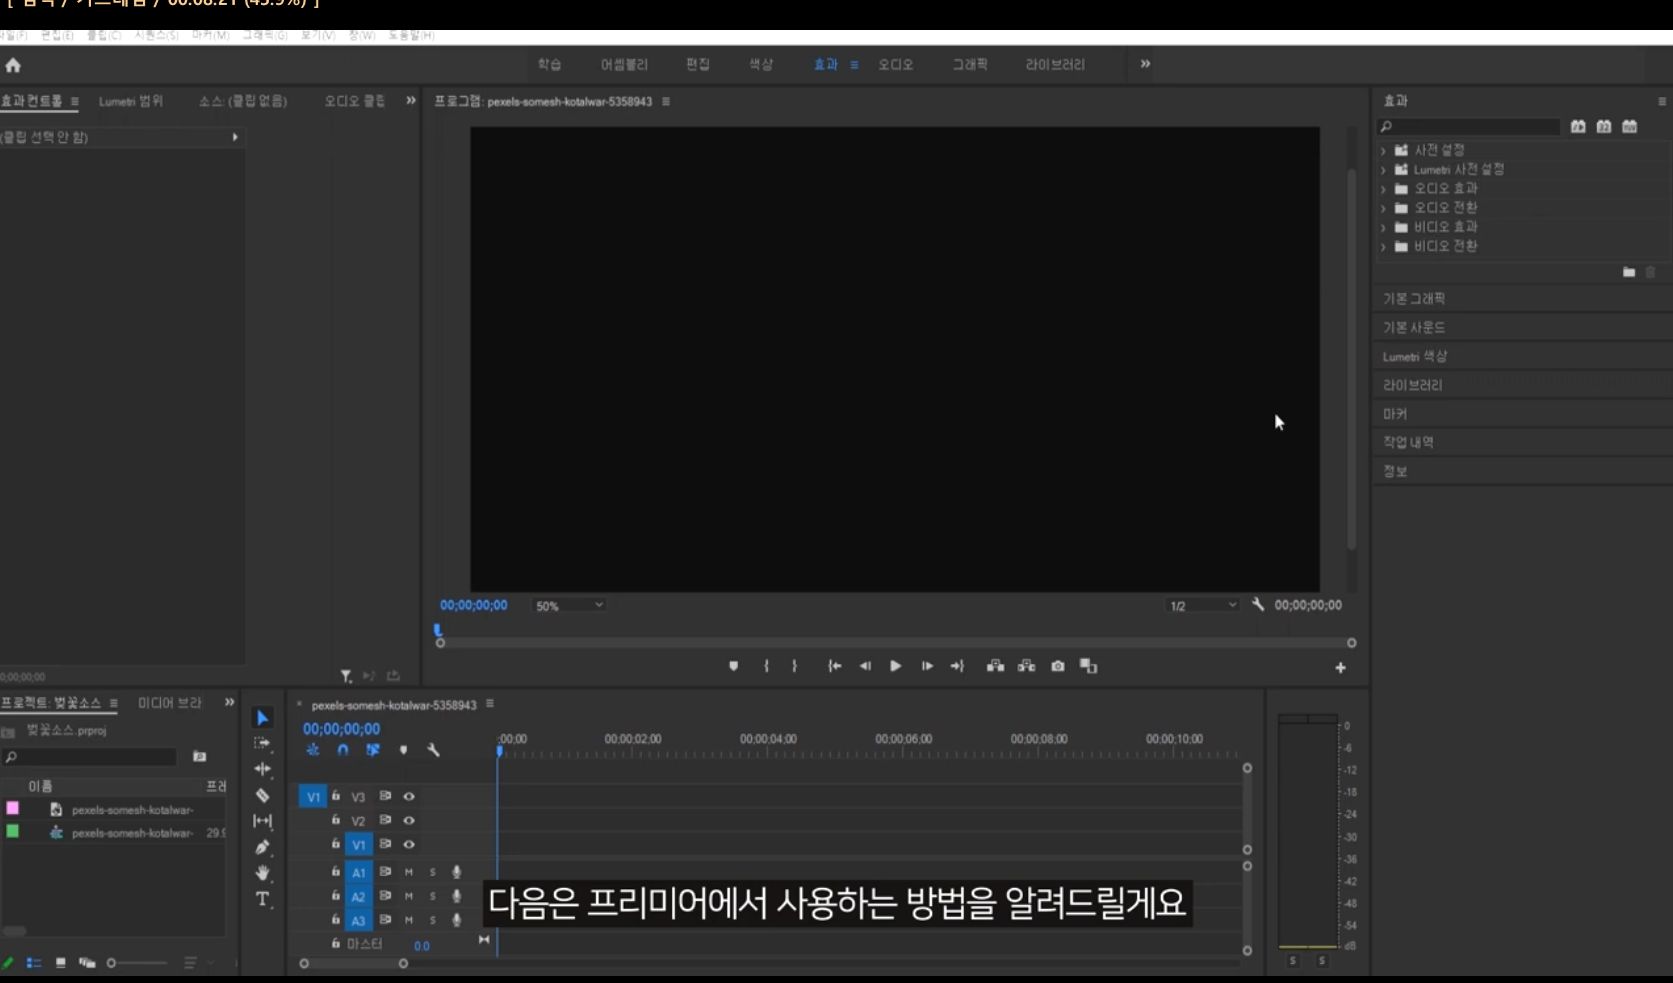
Task: Expand 사전 설정 effects folder
Action: click(x=1384, y=151)
